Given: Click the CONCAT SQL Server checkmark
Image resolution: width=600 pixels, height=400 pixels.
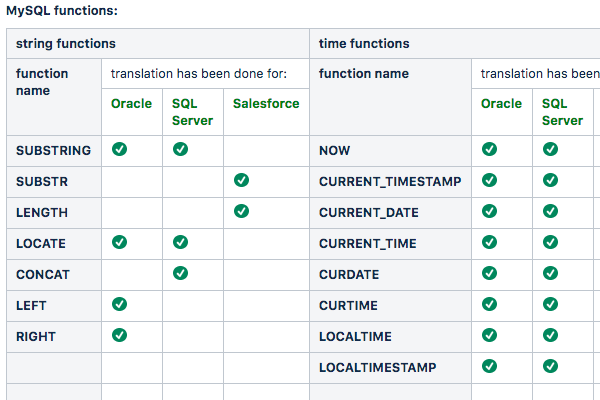Looking at the screenshot, I should tap(180, 274).
